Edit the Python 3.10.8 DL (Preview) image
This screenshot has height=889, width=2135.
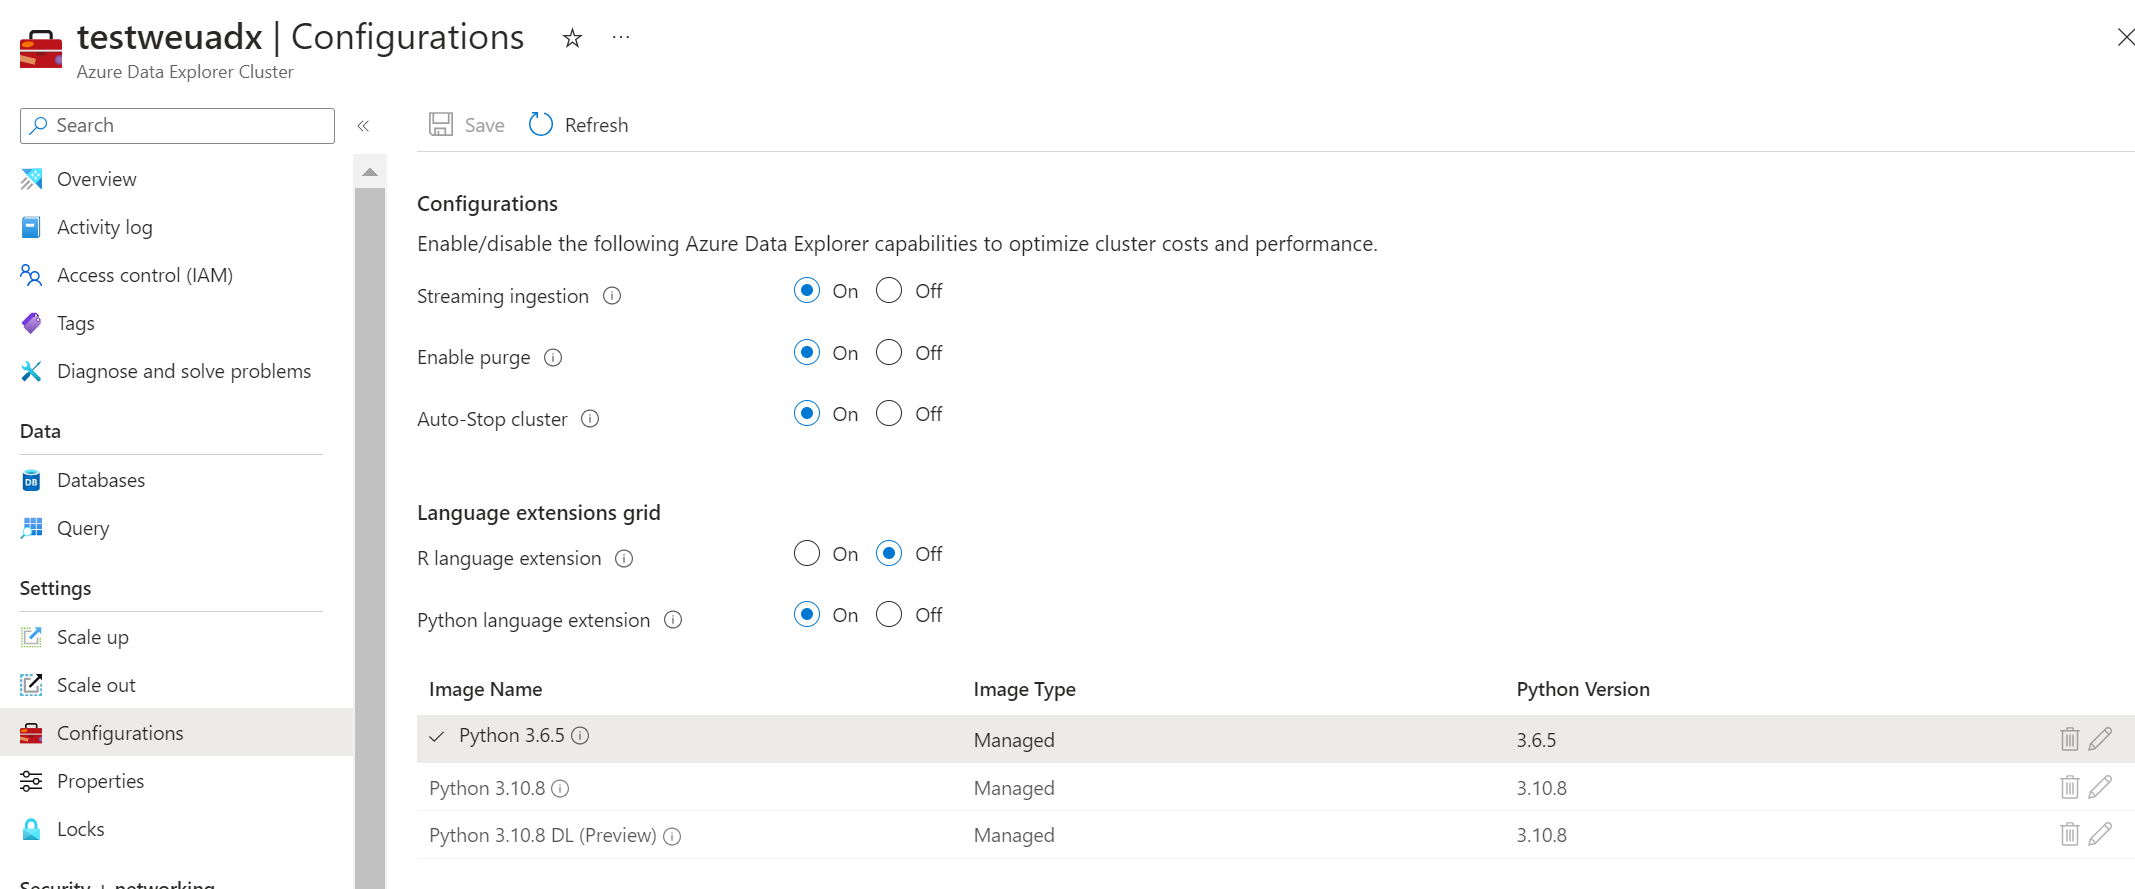tap(2100, 834)
